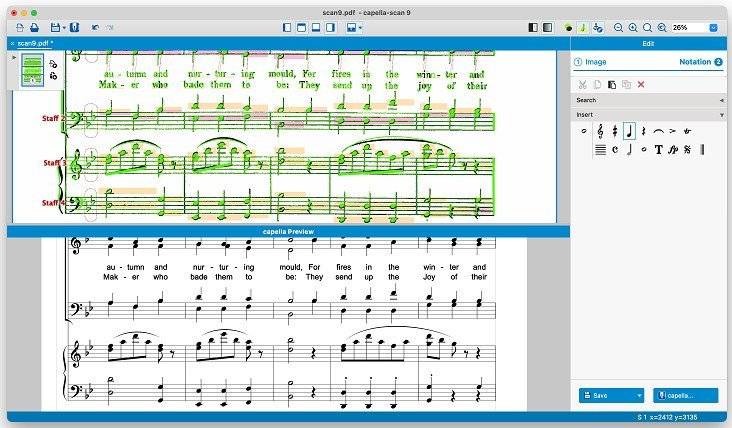Choose the text insert tool
This screenshot has width=732, height=428.
tap(658, 150)
